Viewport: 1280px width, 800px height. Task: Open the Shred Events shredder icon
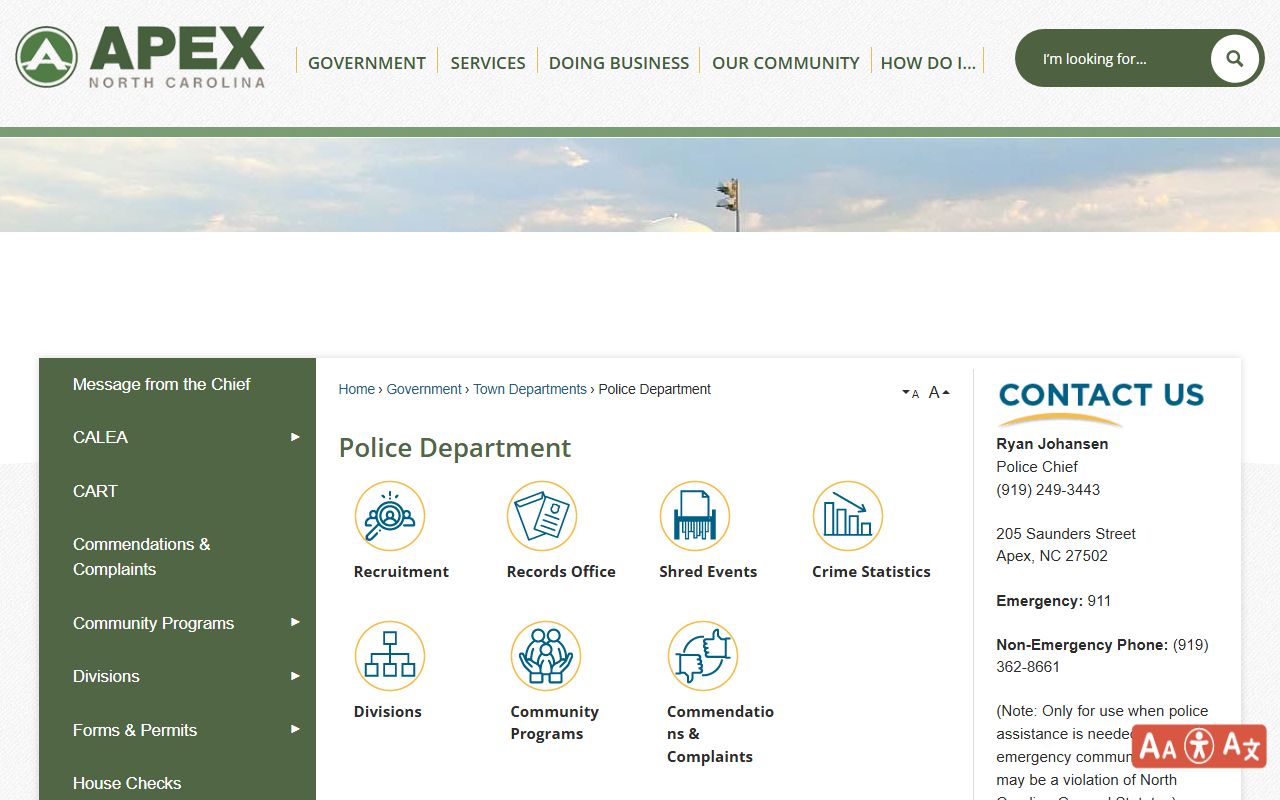coord(695,516)
